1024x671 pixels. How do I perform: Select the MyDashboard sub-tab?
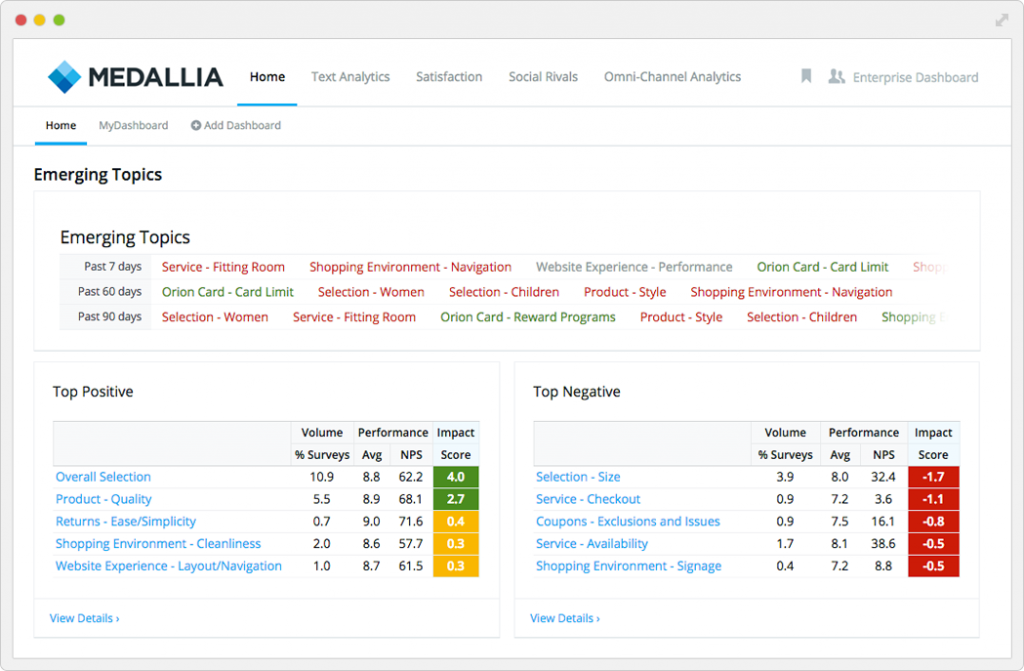[133, 126]
